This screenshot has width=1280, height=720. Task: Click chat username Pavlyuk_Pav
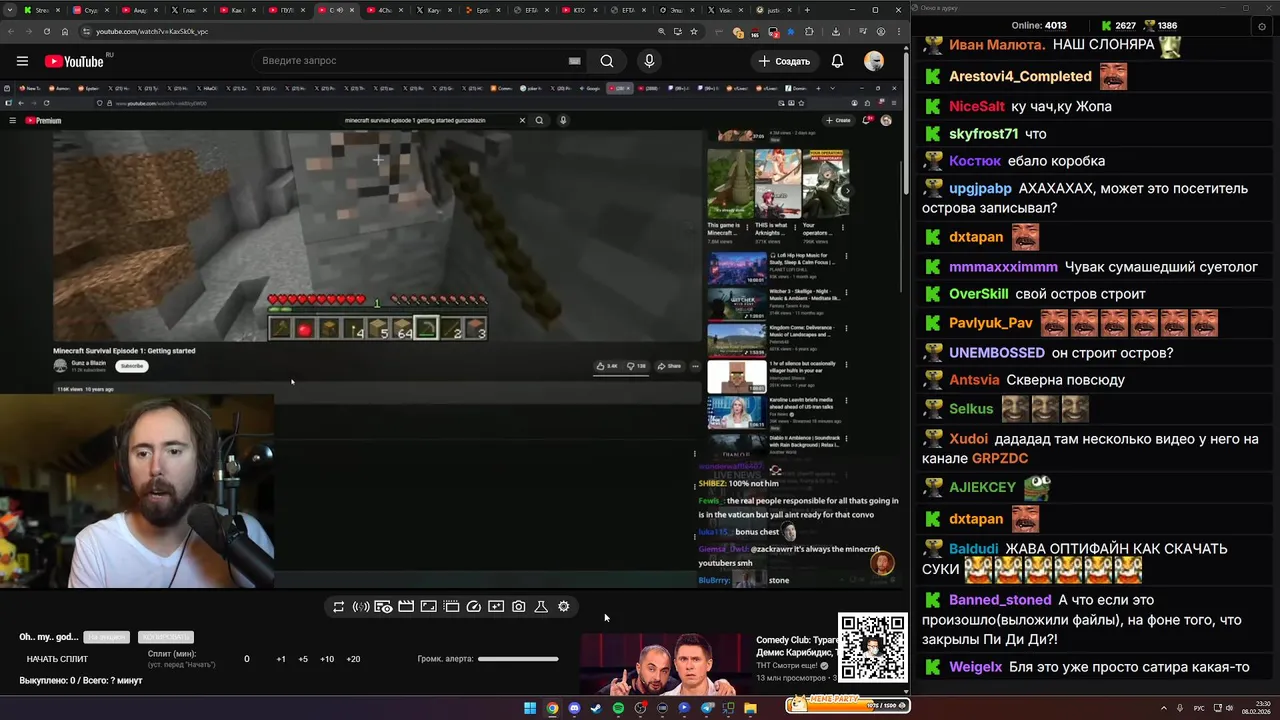(991, 323)
